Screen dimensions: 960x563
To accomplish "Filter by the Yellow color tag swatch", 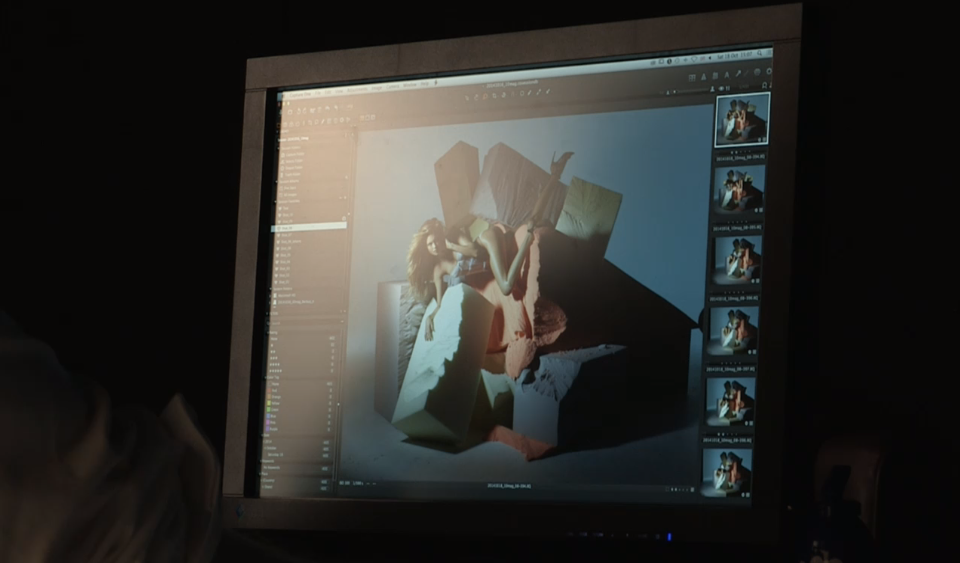I will (269, 403).
